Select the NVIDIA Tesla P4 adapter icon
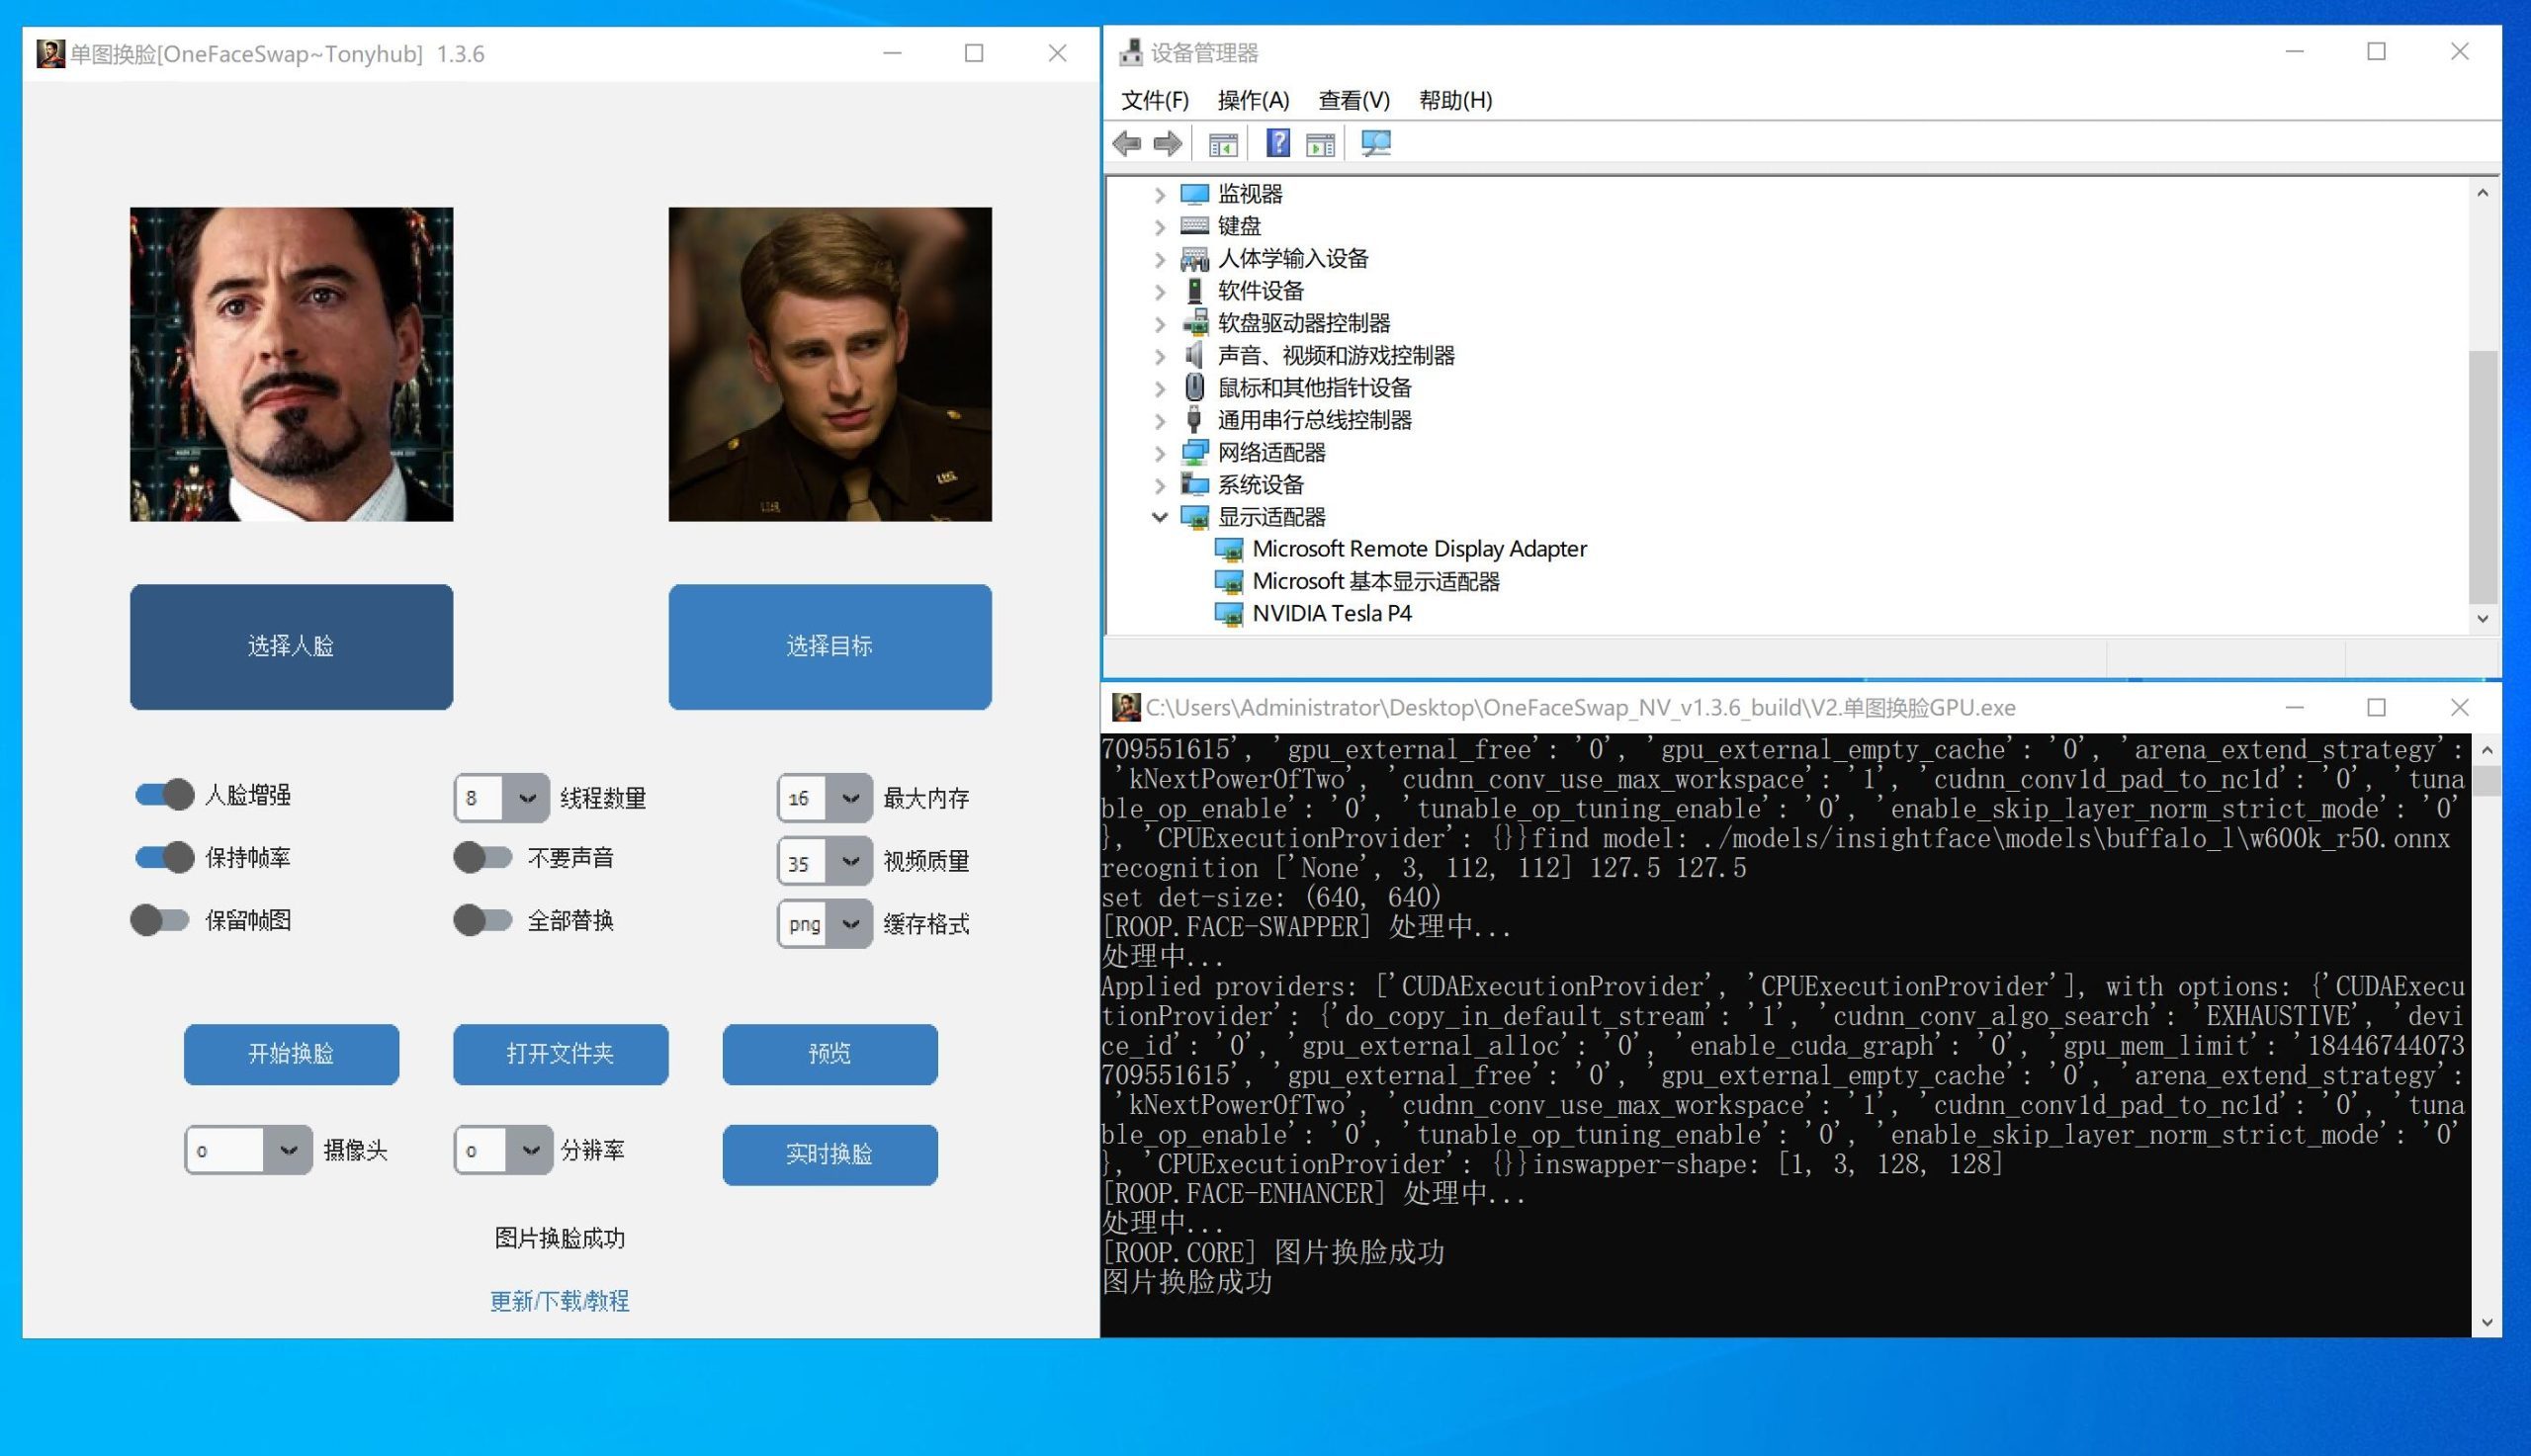Image resolution: width=2531 pixels, height=1456 pixels. coord(1228,613)
